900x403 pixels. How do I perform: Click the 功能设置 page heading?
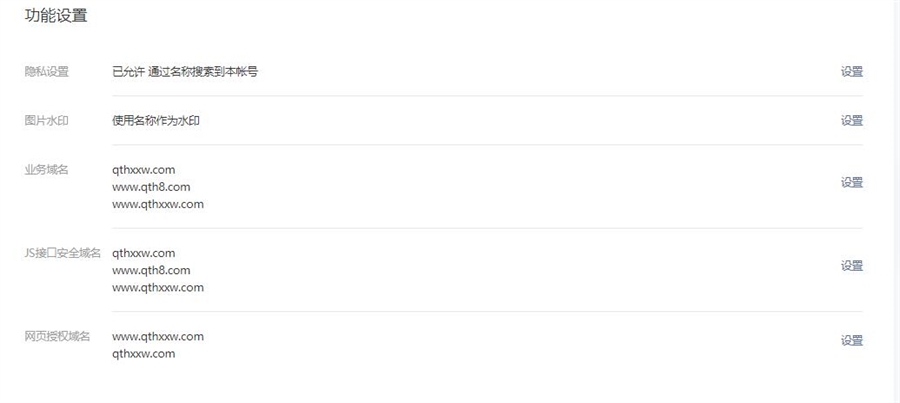[56, 16]
